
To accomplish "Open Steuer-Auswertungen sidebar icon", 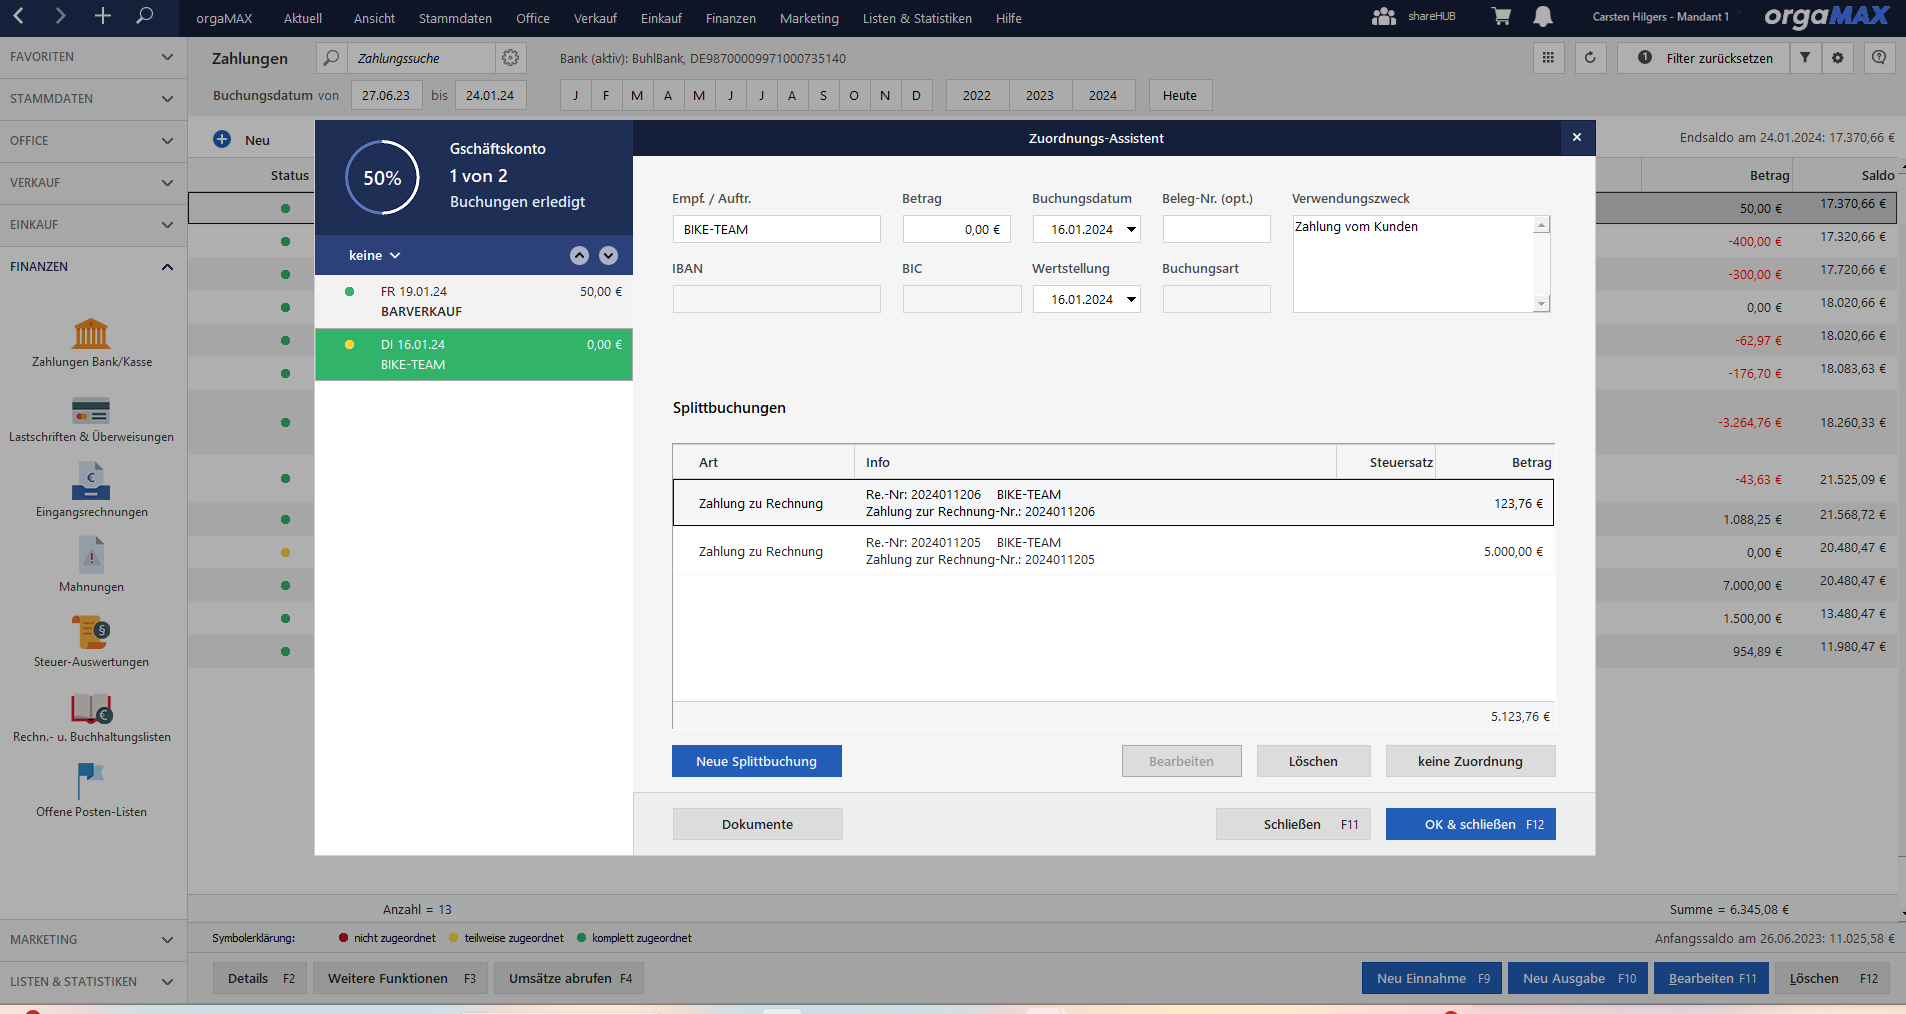I will point(91,632).
